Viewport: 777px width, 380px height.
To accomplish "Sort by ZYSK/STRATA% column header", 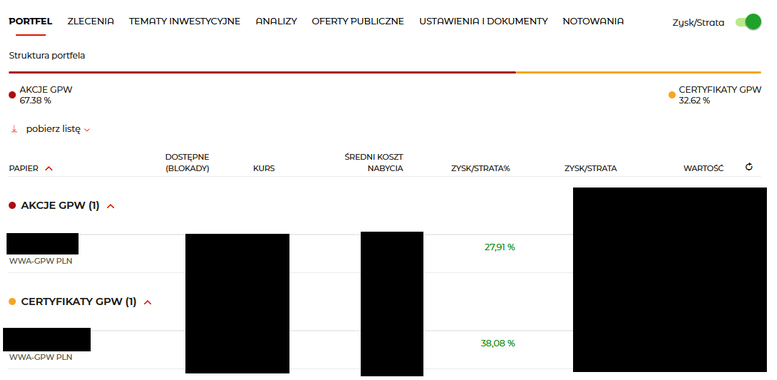I will [x=480, y=168].
